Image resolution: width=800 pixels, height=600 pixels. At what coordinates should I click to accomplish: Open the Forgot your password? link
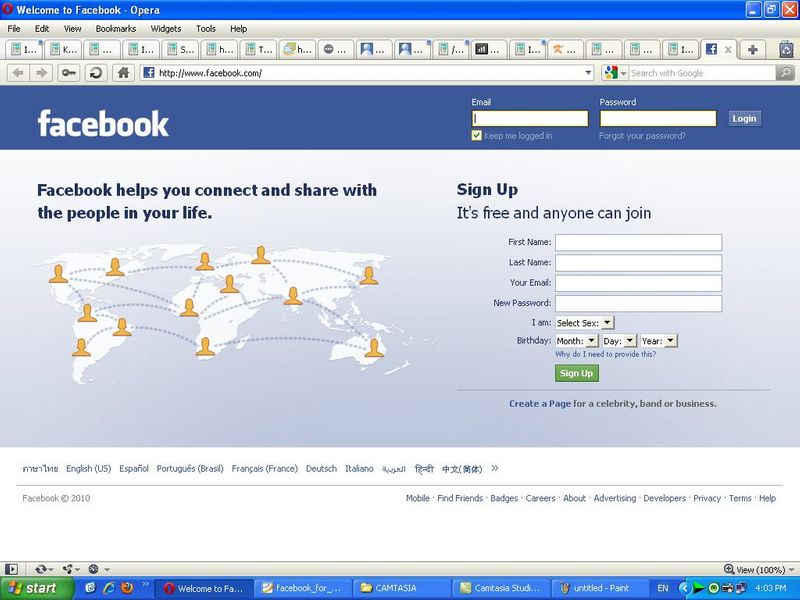[642, 136]
